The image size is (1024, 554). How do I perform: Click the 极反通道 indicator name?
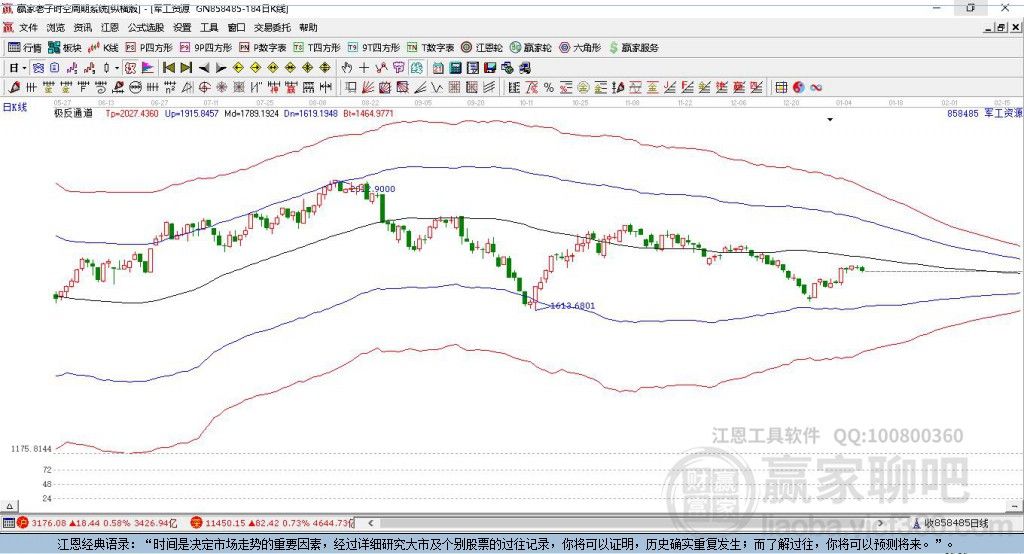[73, 113]
